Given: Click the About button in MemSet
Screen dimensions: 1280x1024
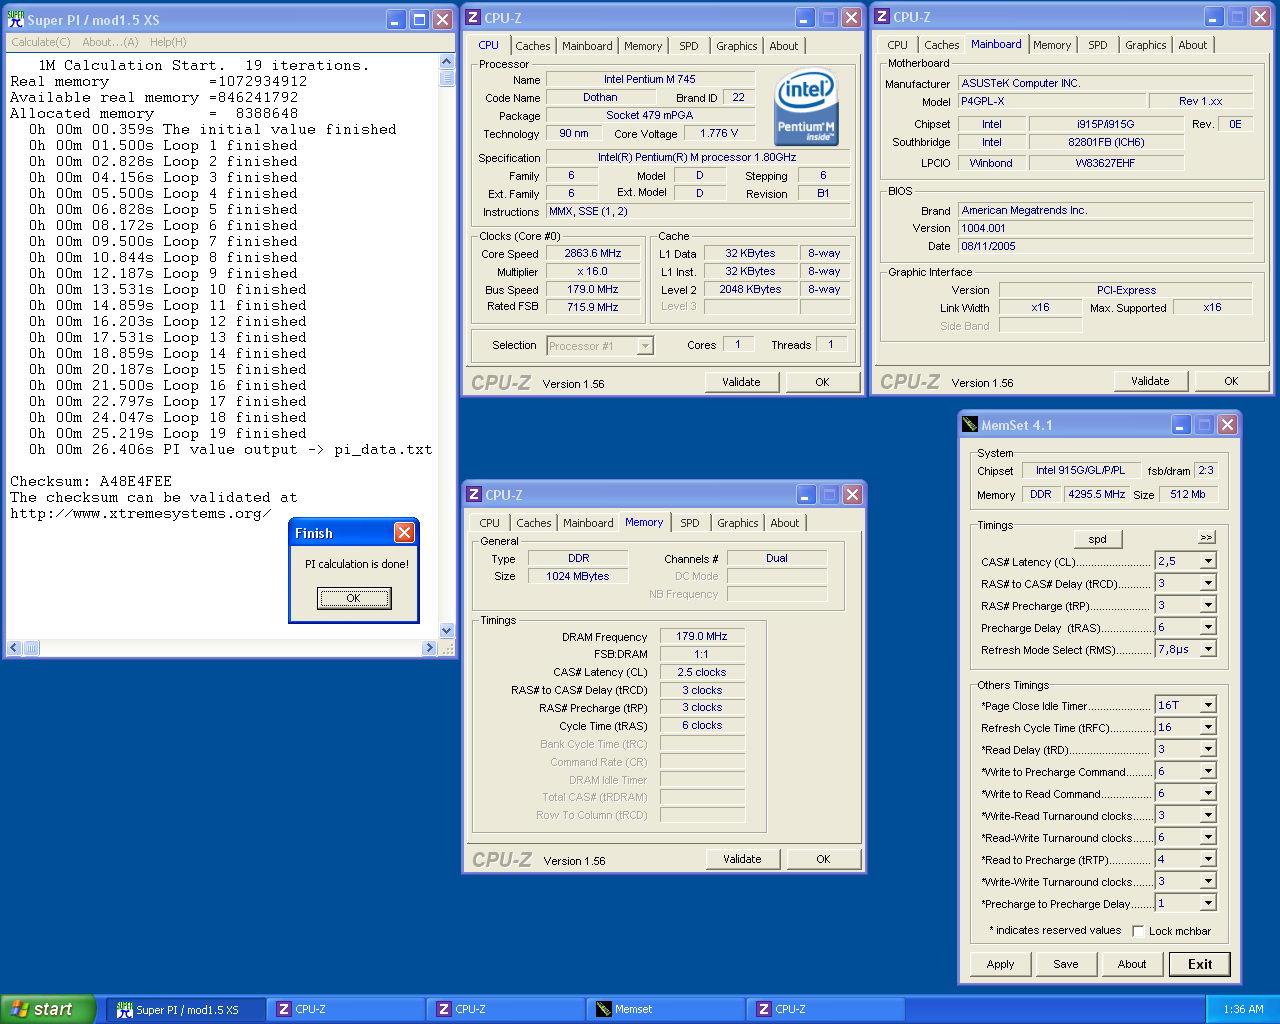Looking at the screenshot, I should pyautogui.click(x=1132, y=964).
